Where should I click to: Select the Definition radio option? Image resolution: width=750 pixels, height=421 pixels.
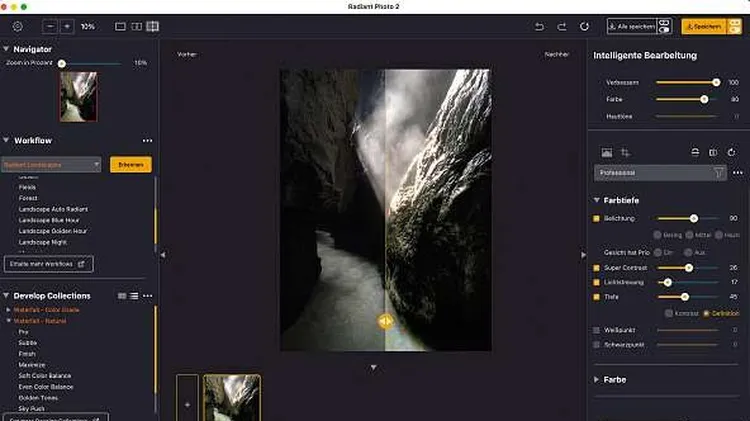(706, 313)
